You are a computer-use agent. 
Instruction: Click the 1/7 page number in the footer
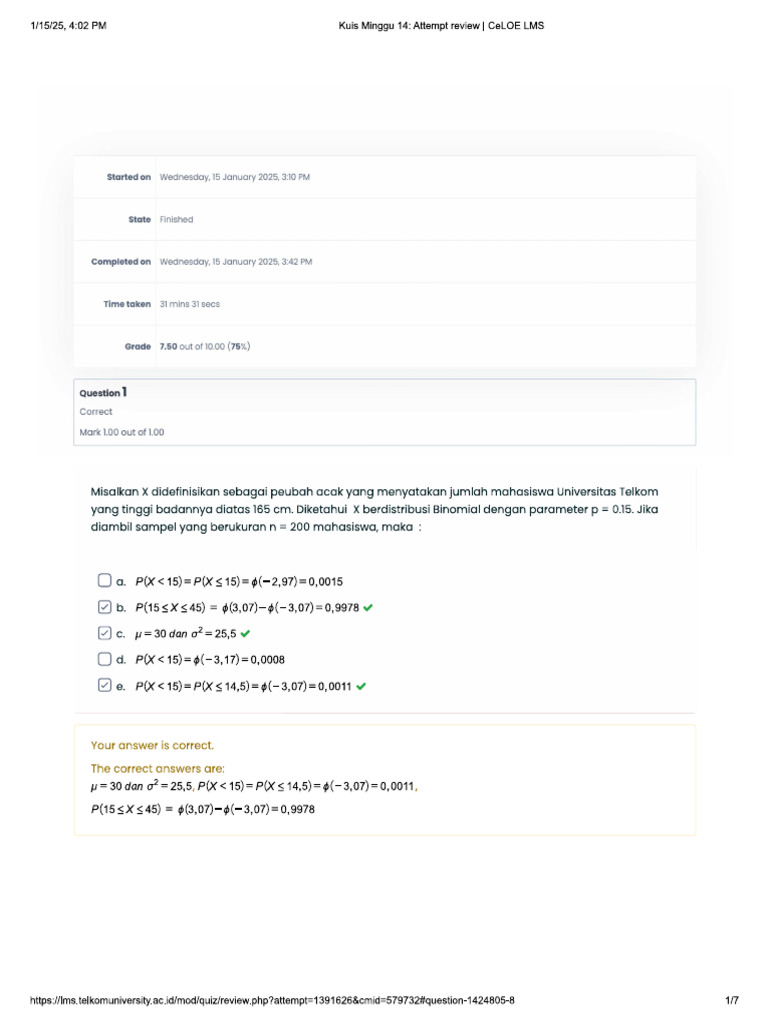coord(731,1000)
